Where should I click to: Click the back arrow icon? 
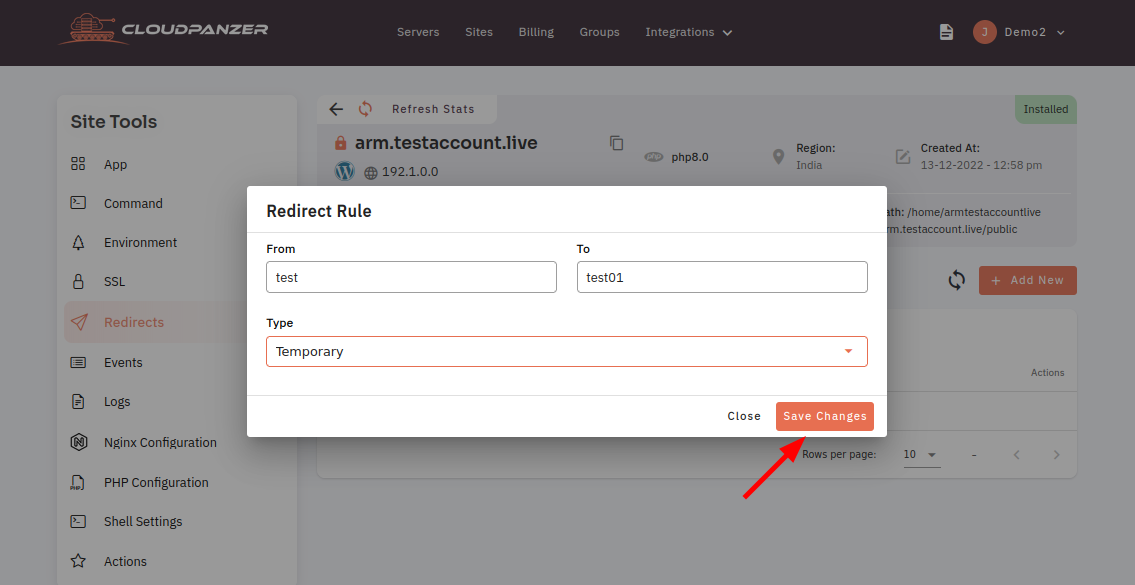click(336, 109)
